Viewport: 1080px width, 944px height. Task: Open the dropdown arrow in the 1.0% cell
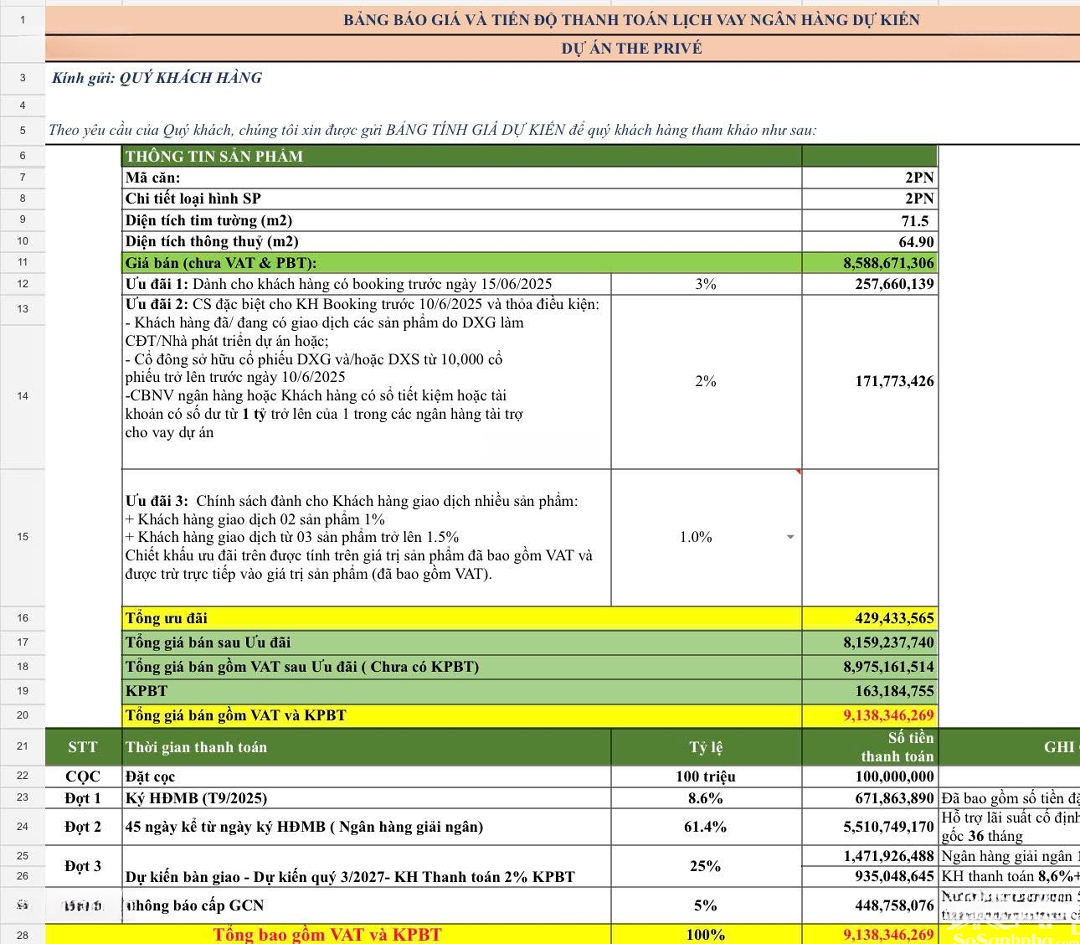click(x=790, y=537)
